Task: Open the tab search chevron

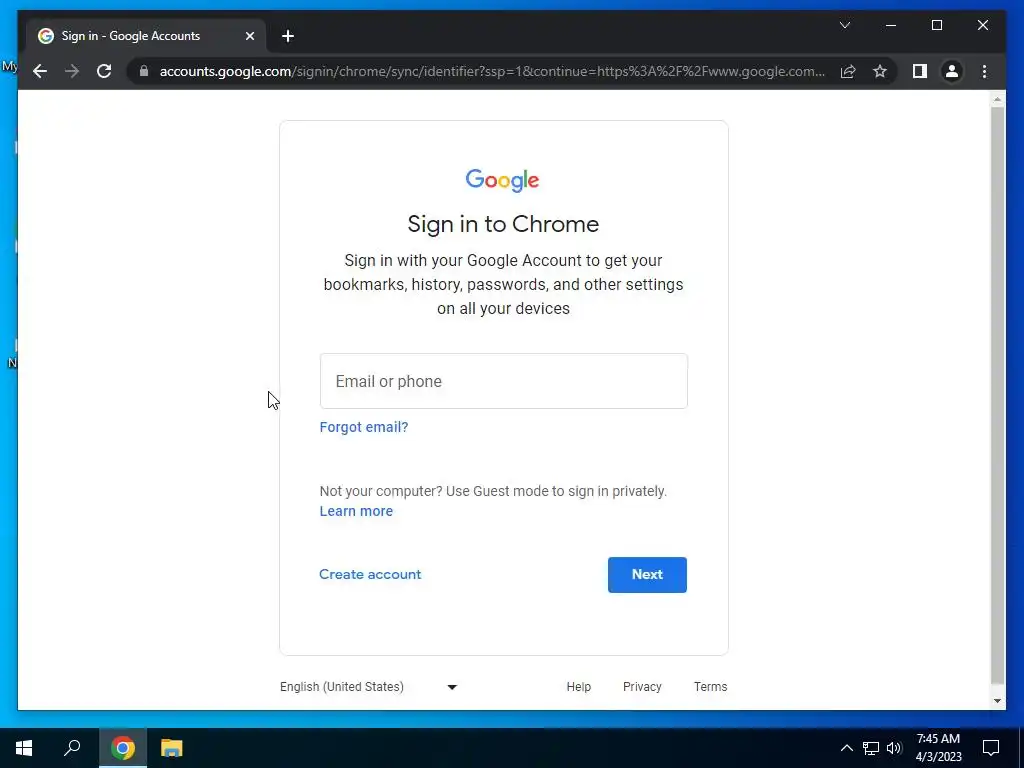Action: 844,25
